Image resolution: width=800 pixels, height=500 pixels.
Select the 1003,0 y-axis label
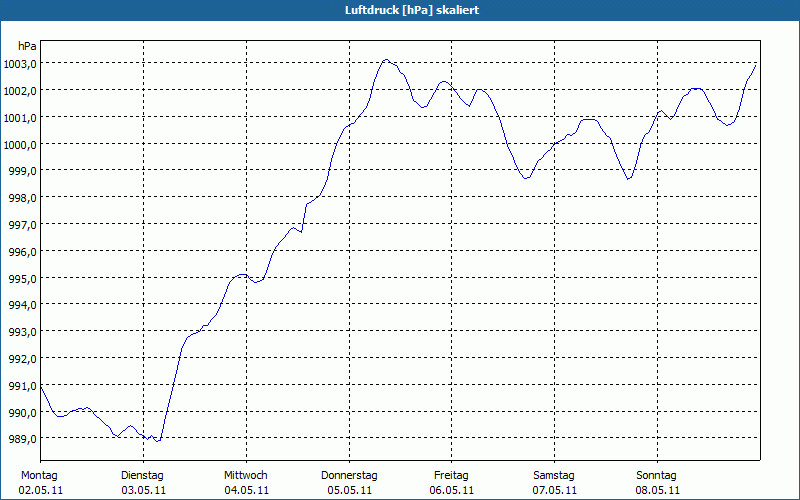point(20,63)
